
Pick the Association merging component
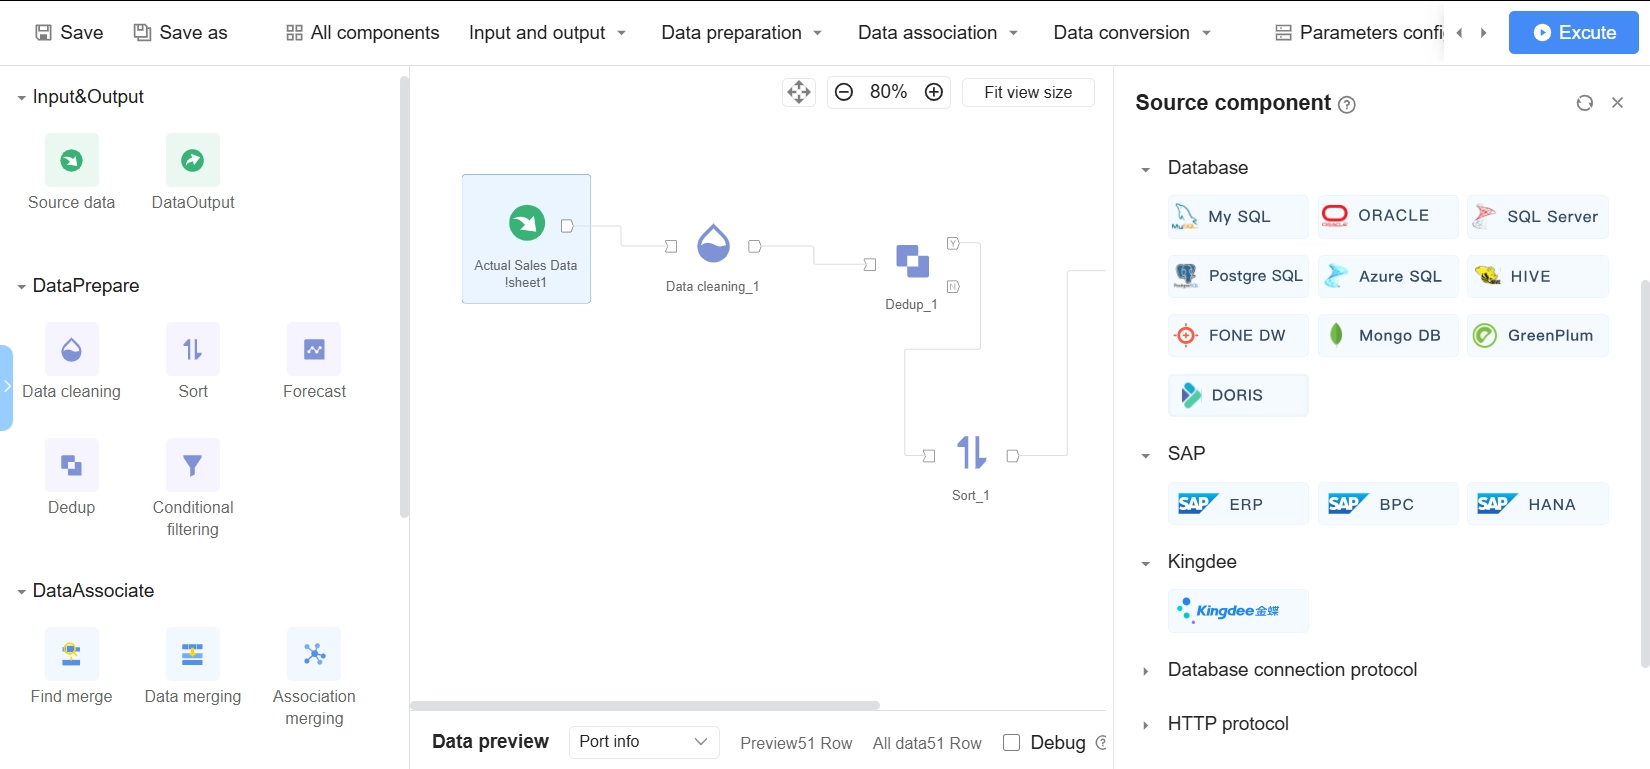tap(314, 654)
